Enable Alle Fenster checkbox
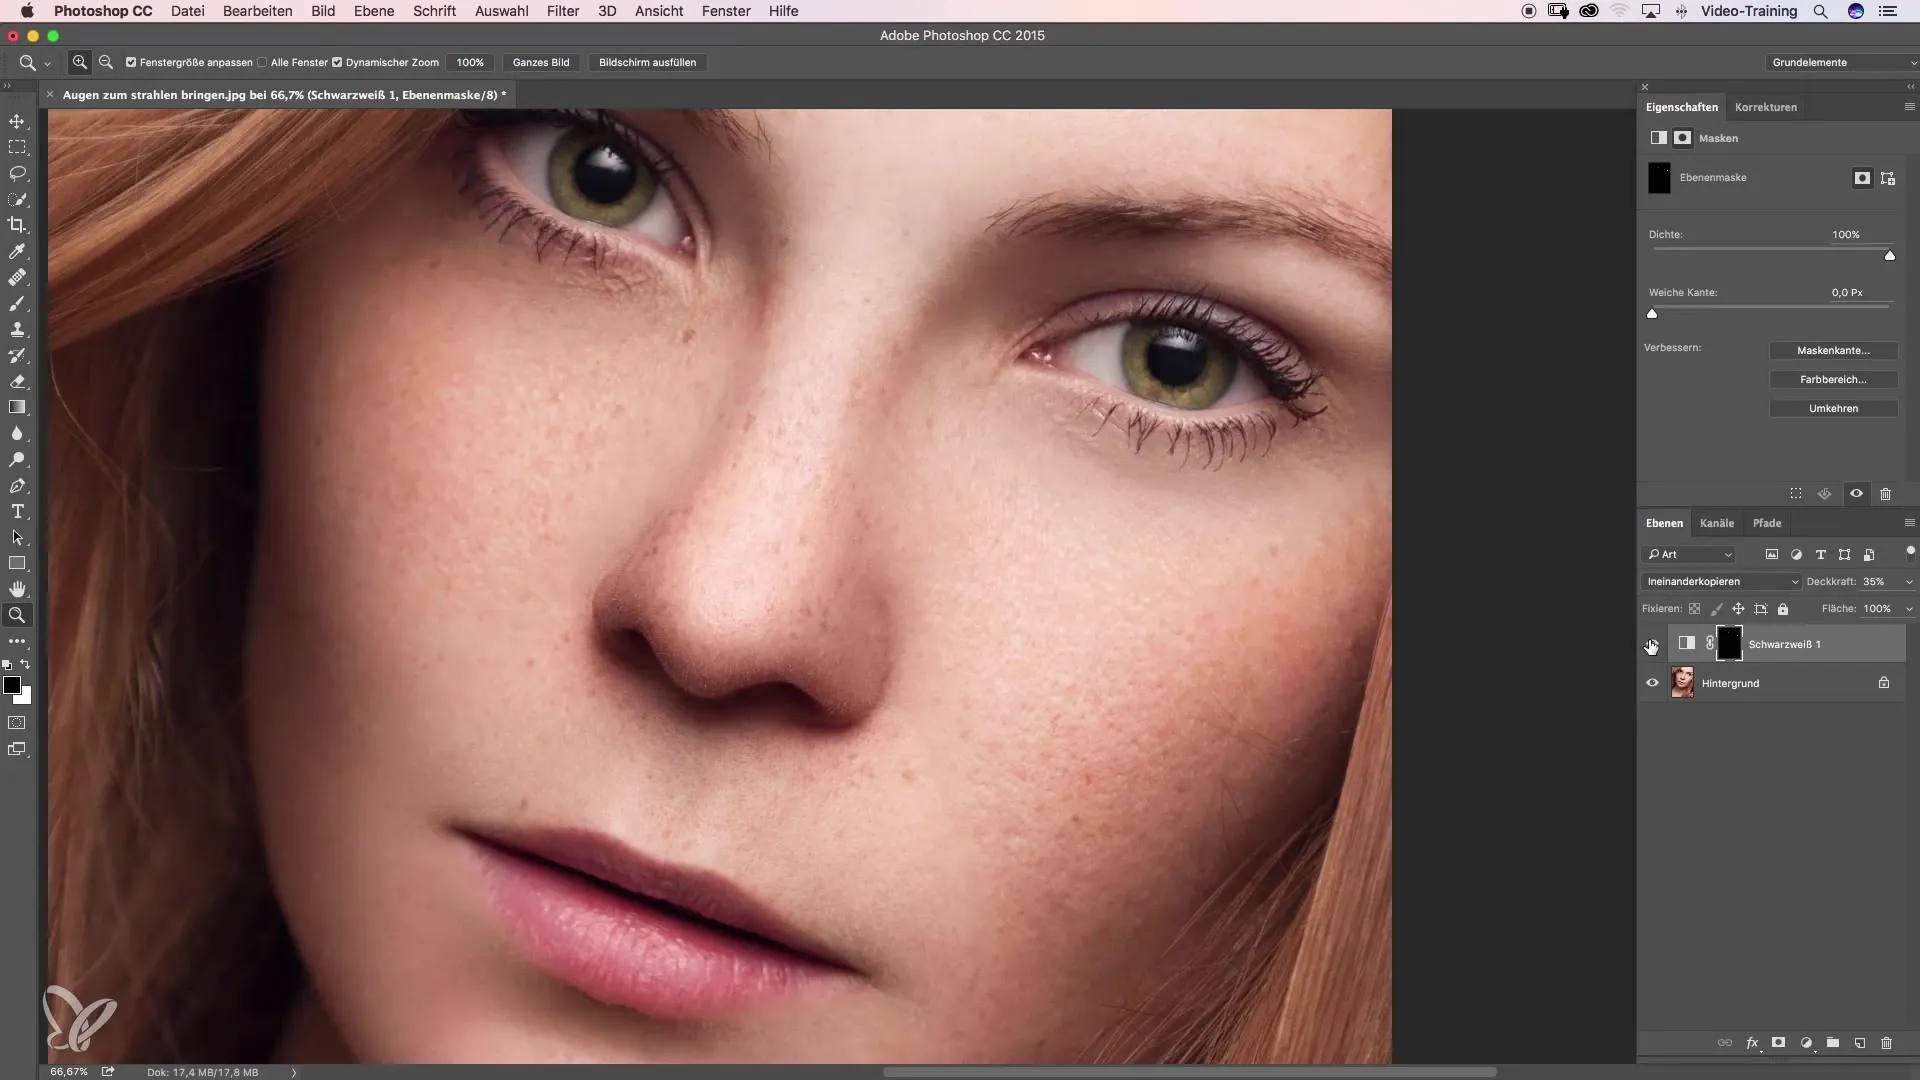Screen dimensions: 1920x1080 [262, 62]
